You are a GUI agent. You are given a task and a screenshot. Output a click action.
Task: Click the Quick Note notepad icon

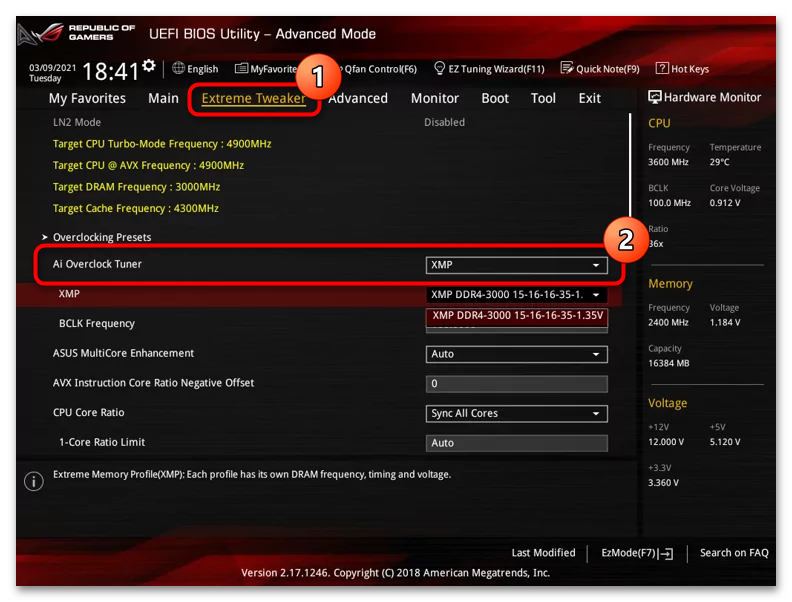click(567, 68)
